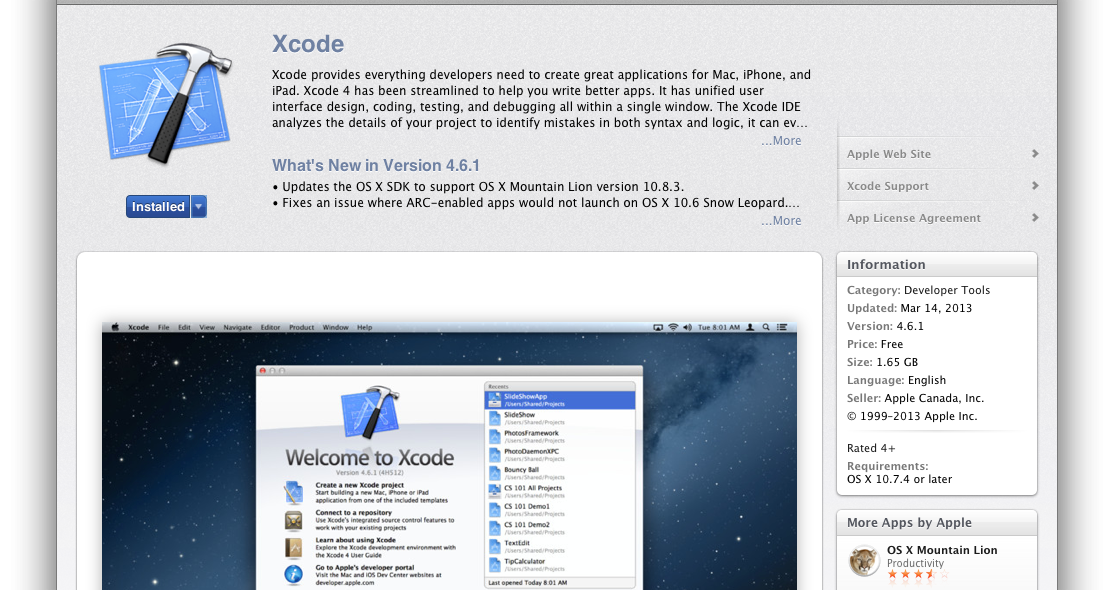
Task: Click the book icon beside Learn about using Xcode
Action: [293, 547]
